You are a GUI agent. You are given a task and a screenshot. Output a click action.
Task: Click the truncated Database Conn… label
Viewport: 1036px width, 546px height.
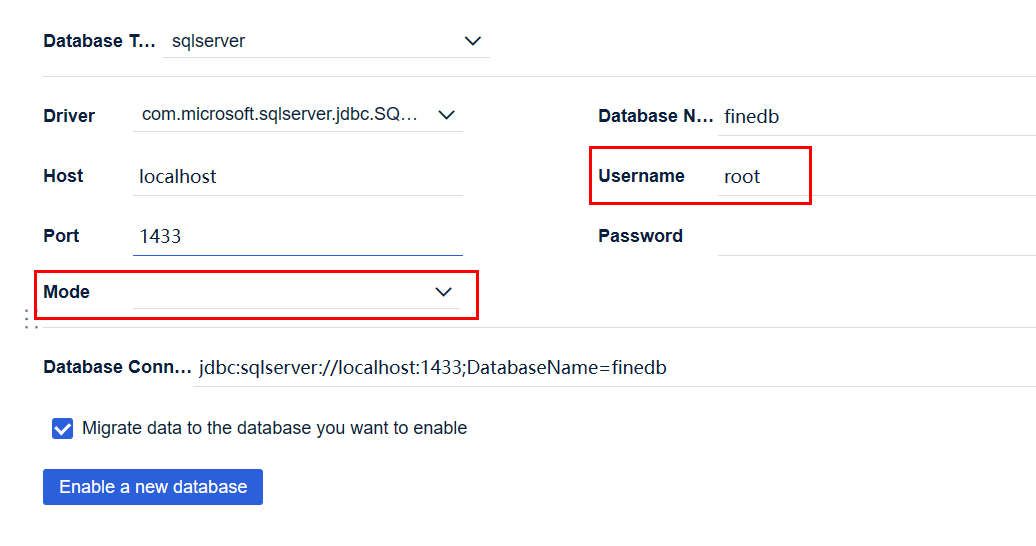coord(116,367)
